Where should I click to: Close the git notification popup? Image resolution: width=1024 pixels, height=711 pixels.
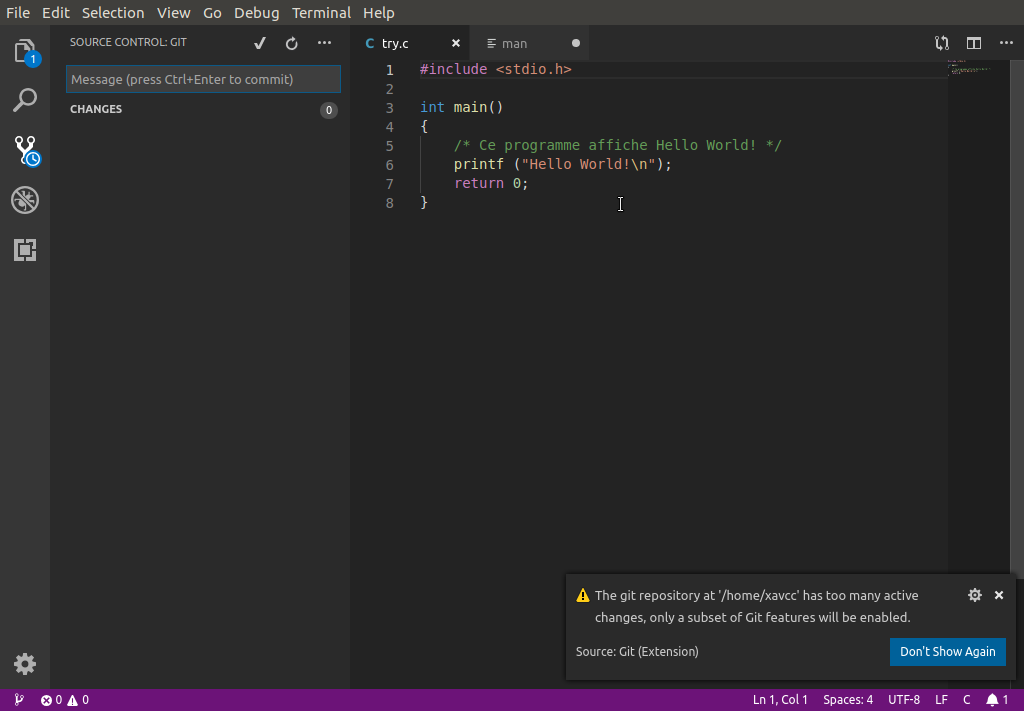(x=998, y=595)
